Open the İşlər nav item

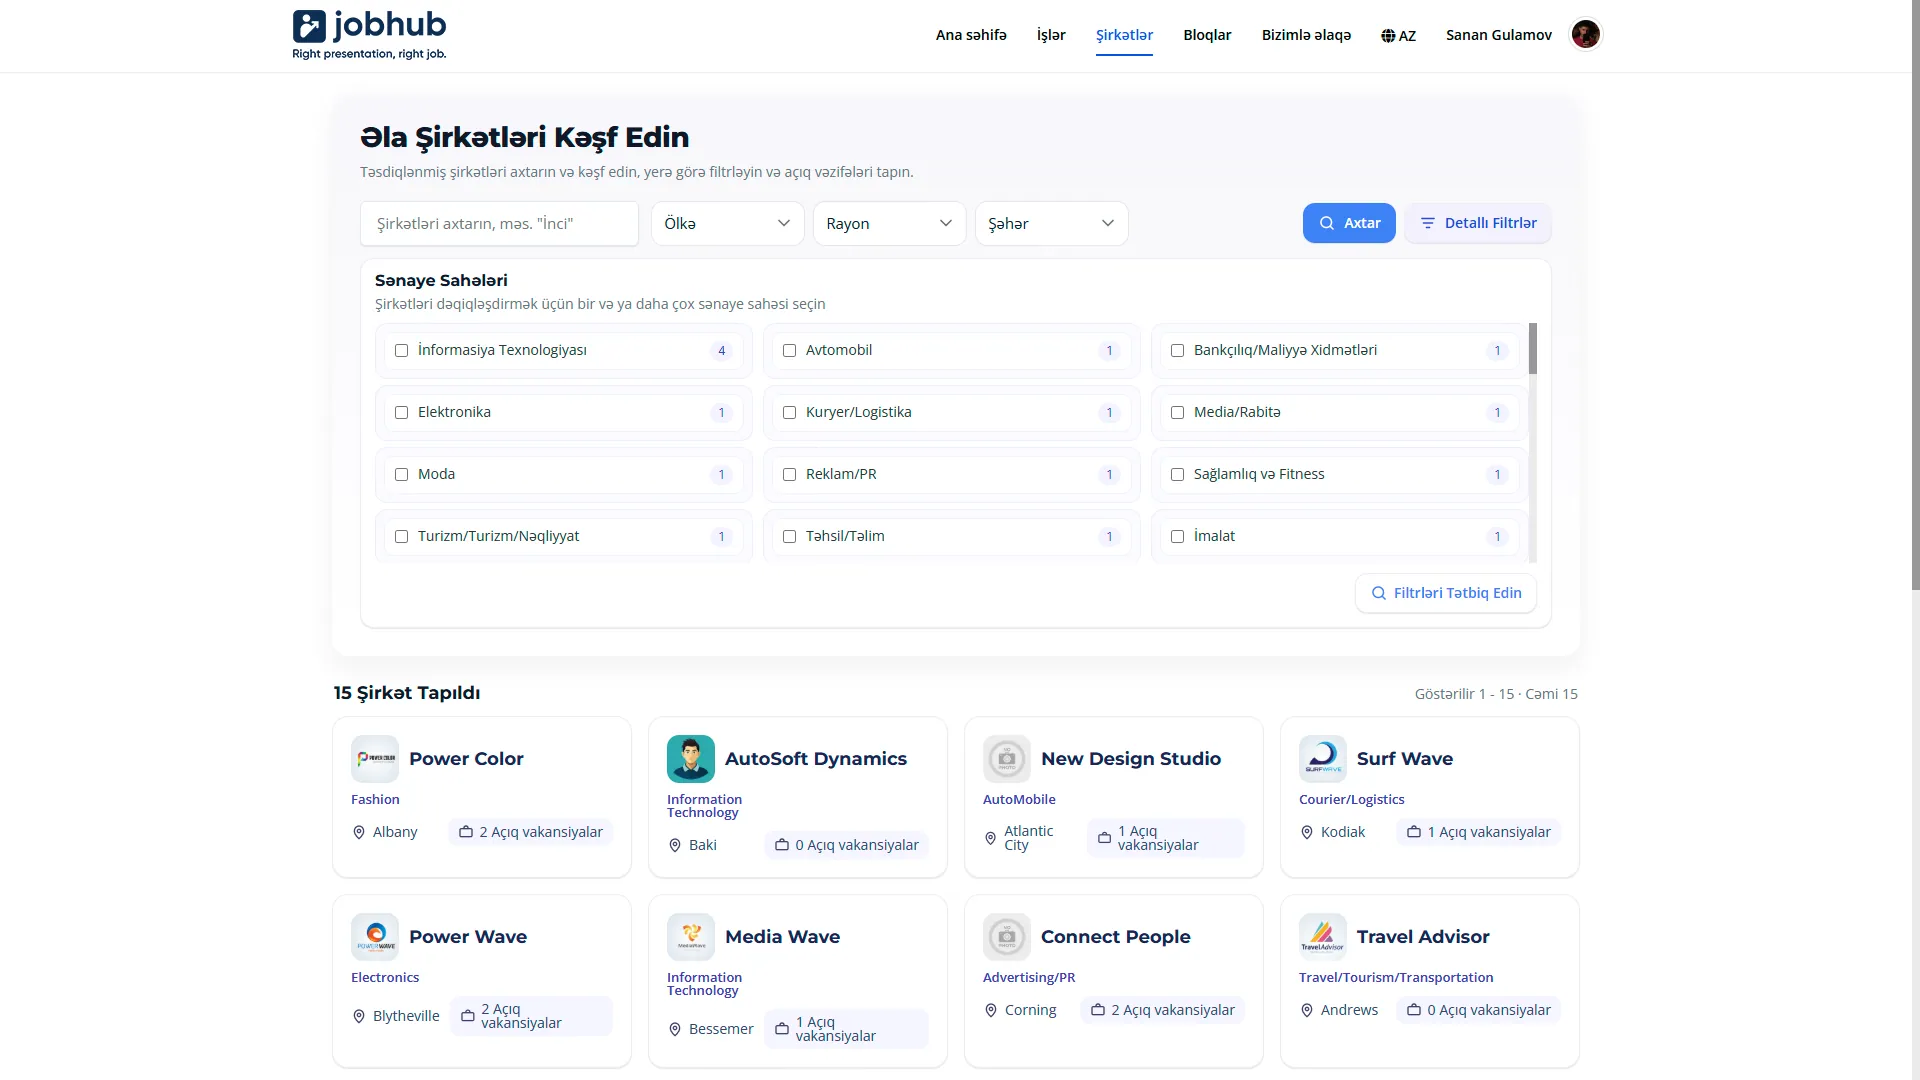point(1051,35)
